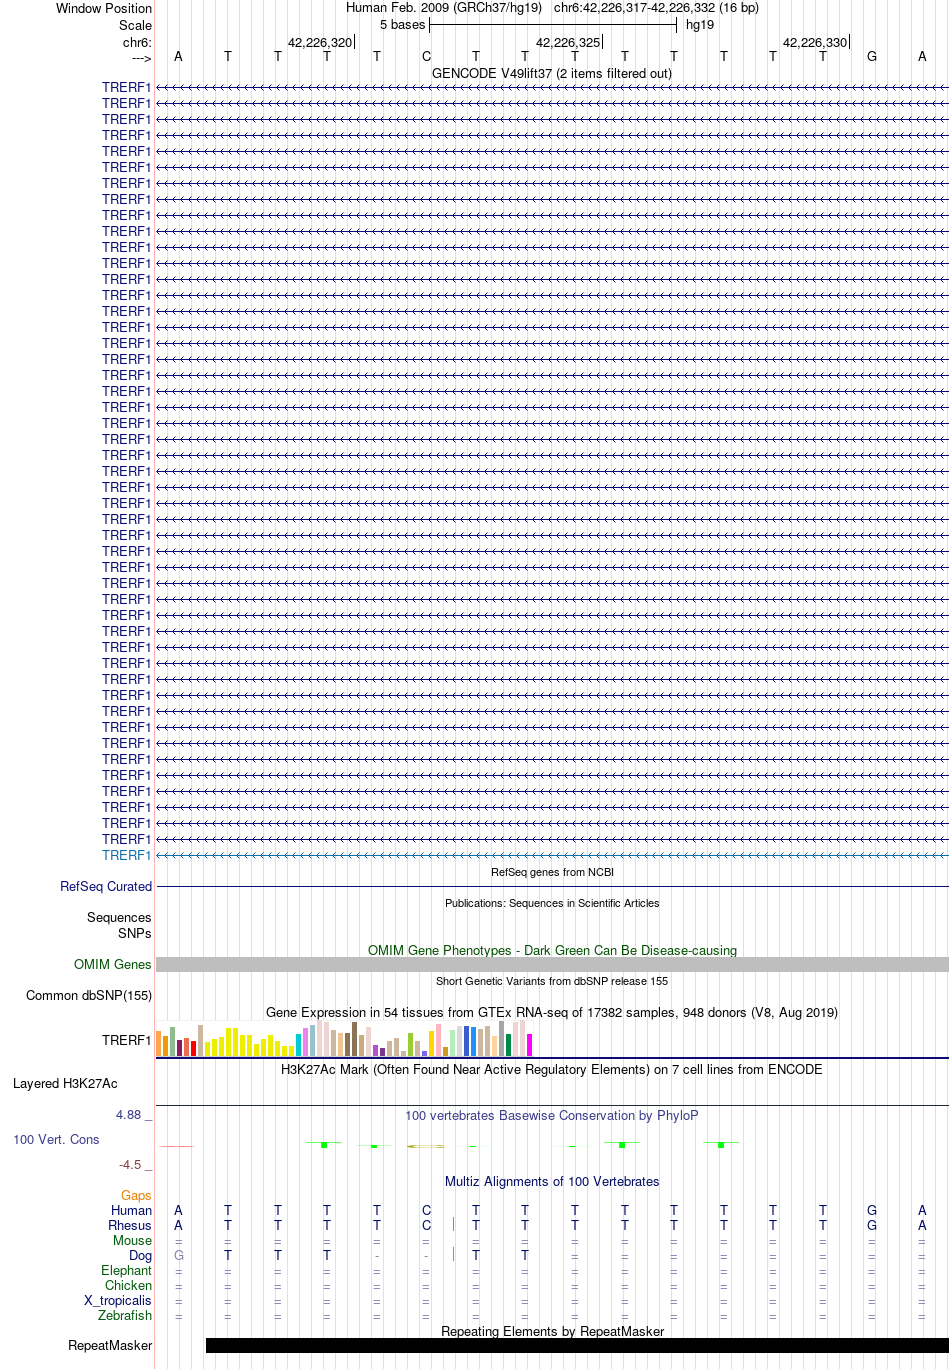Image resolution: width=950 pixels, height=1369 pixels.
Task: Click the tall brown bar in GTEx chart
Action: click(354, 1039)
